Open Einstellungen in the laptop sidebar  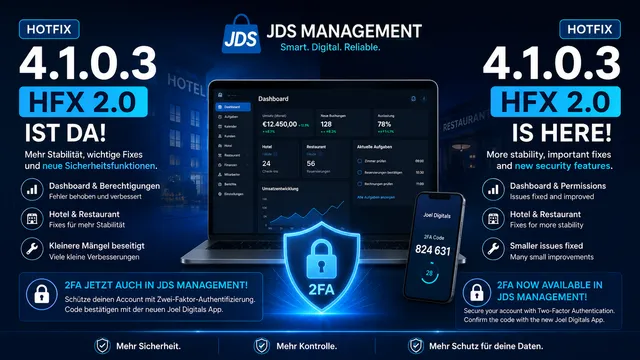coord(233,194)
